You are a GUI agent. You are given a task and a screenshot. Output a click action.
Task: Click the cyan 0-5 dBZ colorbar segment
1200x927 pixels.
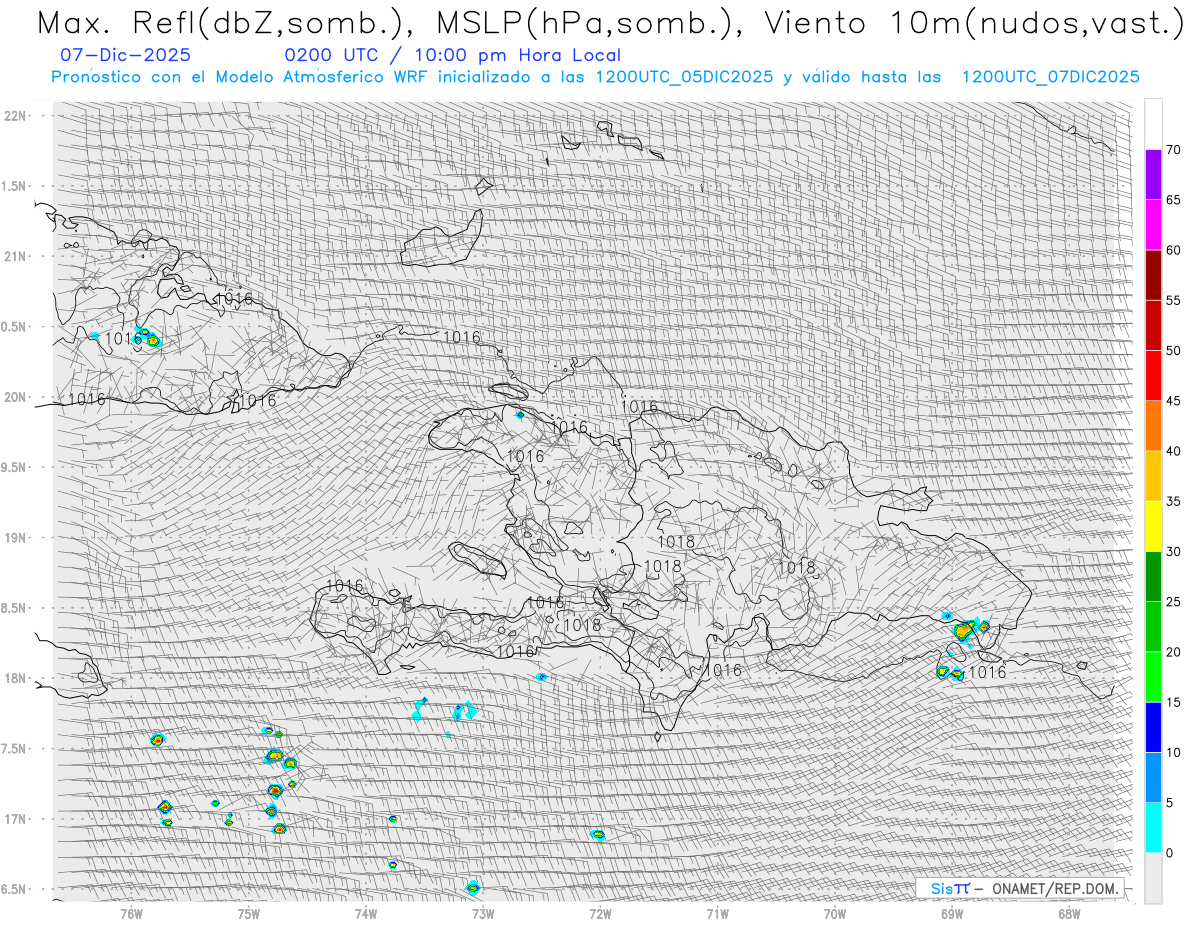1153,827
